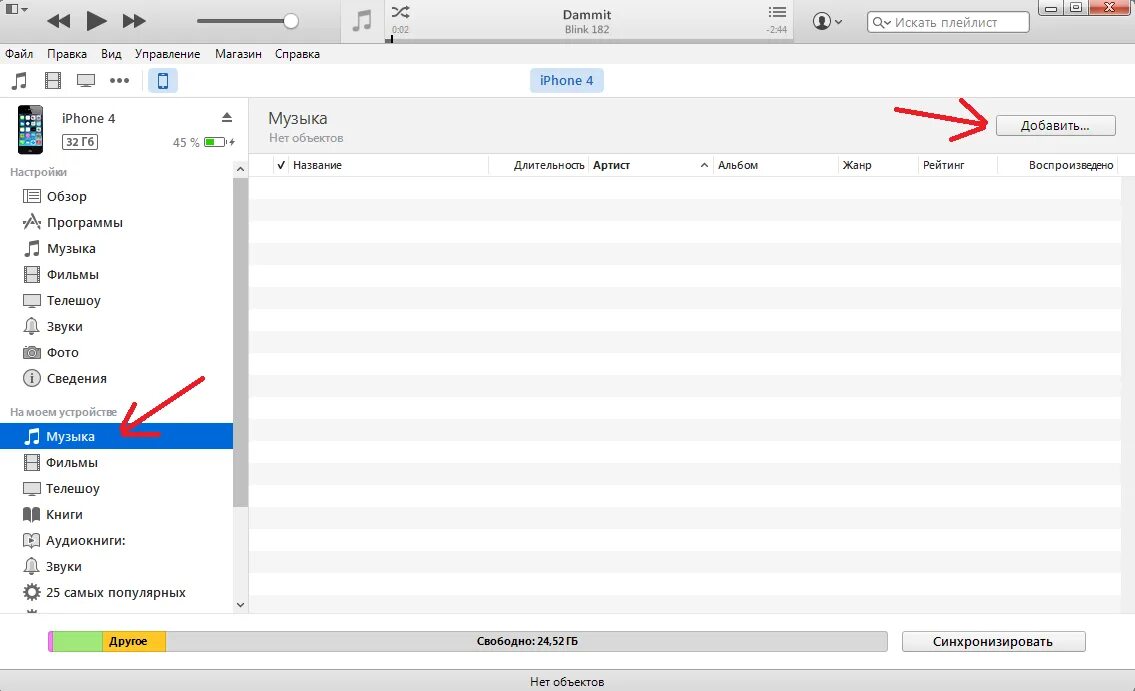The height and width of the screenshot is (691, 1135).
Task: Click the 32 ГБ capacity label
Action: 80,142
